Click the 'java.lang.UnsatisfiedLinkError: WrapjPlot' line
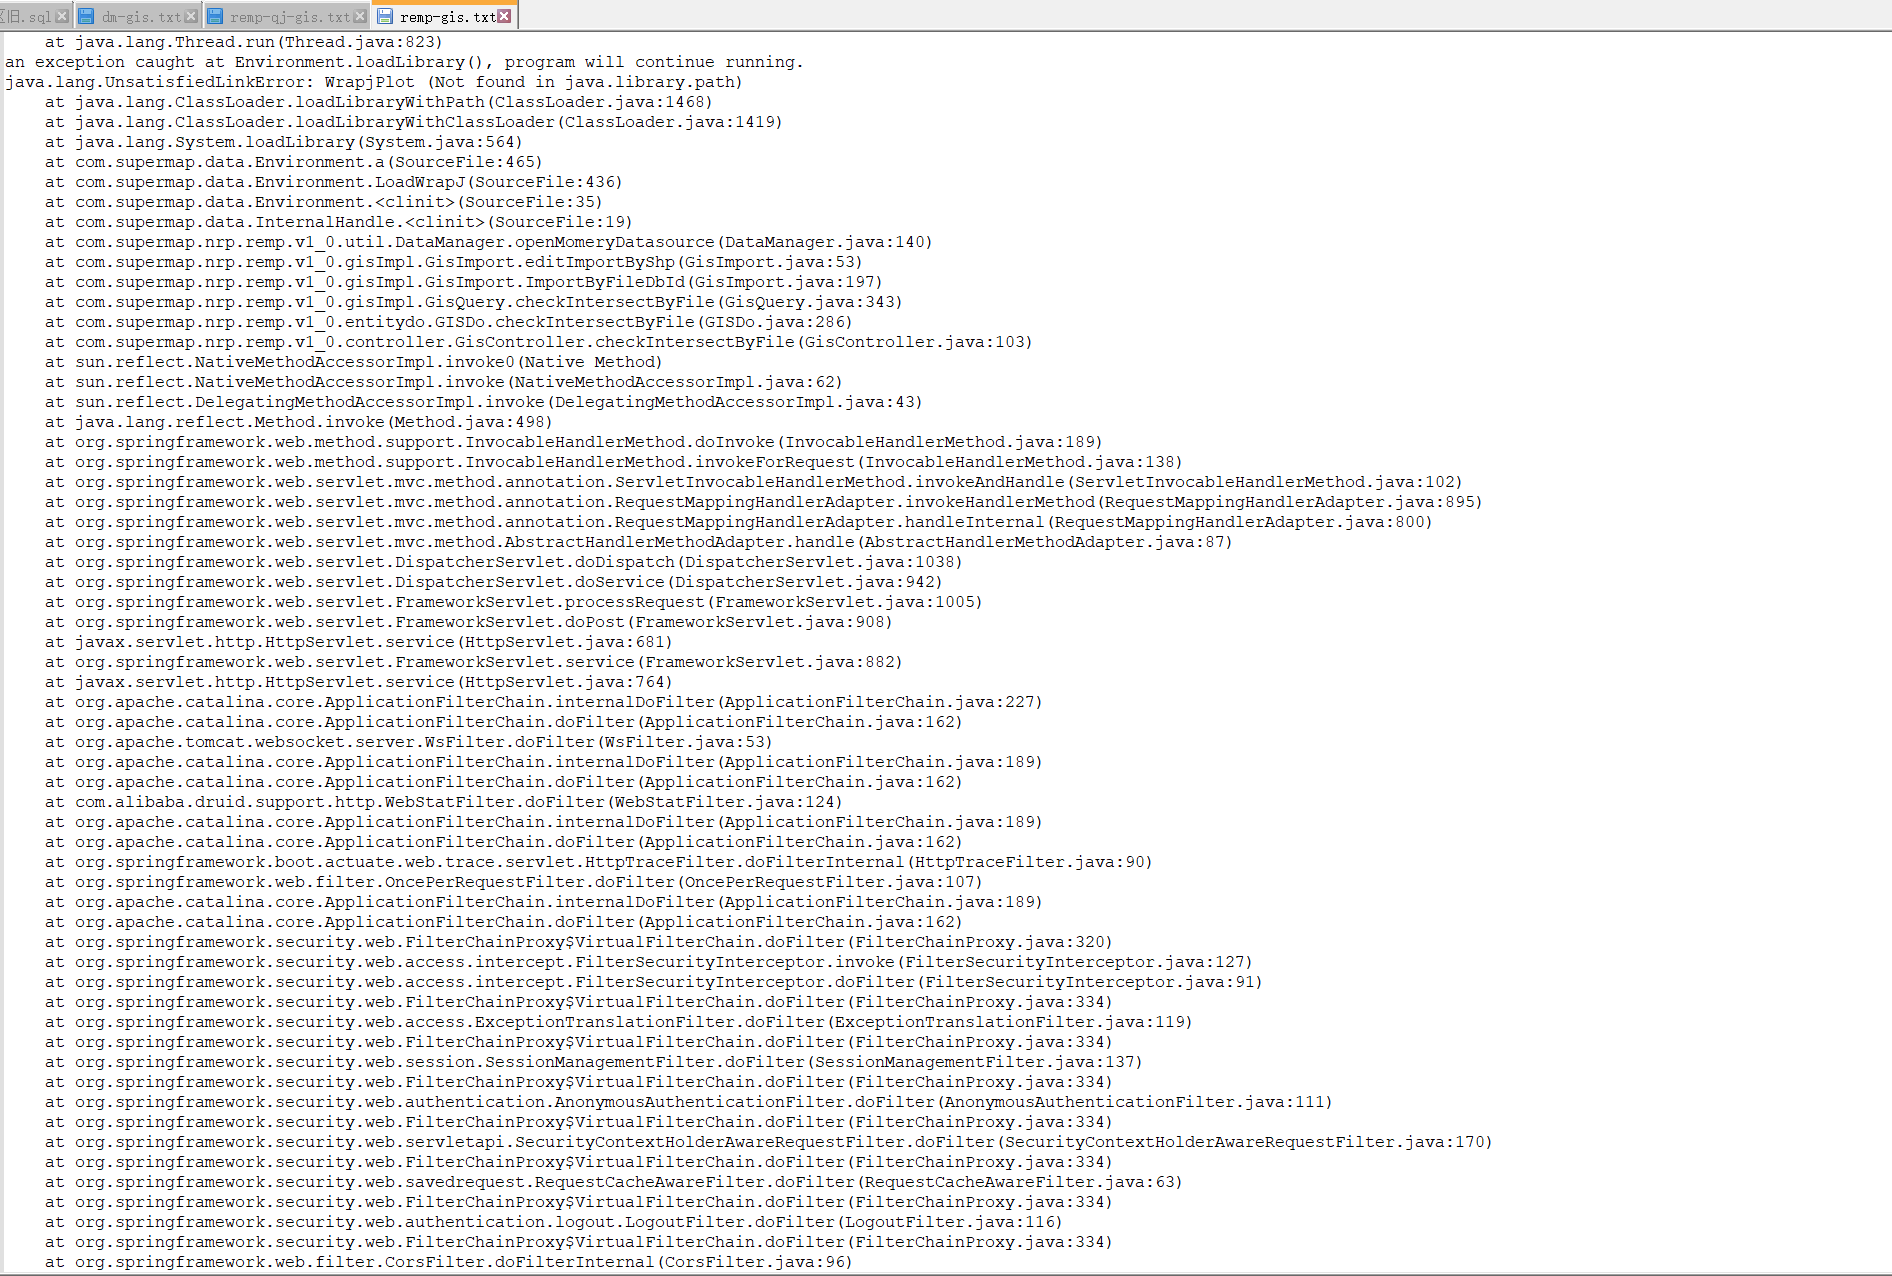The image size is (1892, 1276). (374, 82)
